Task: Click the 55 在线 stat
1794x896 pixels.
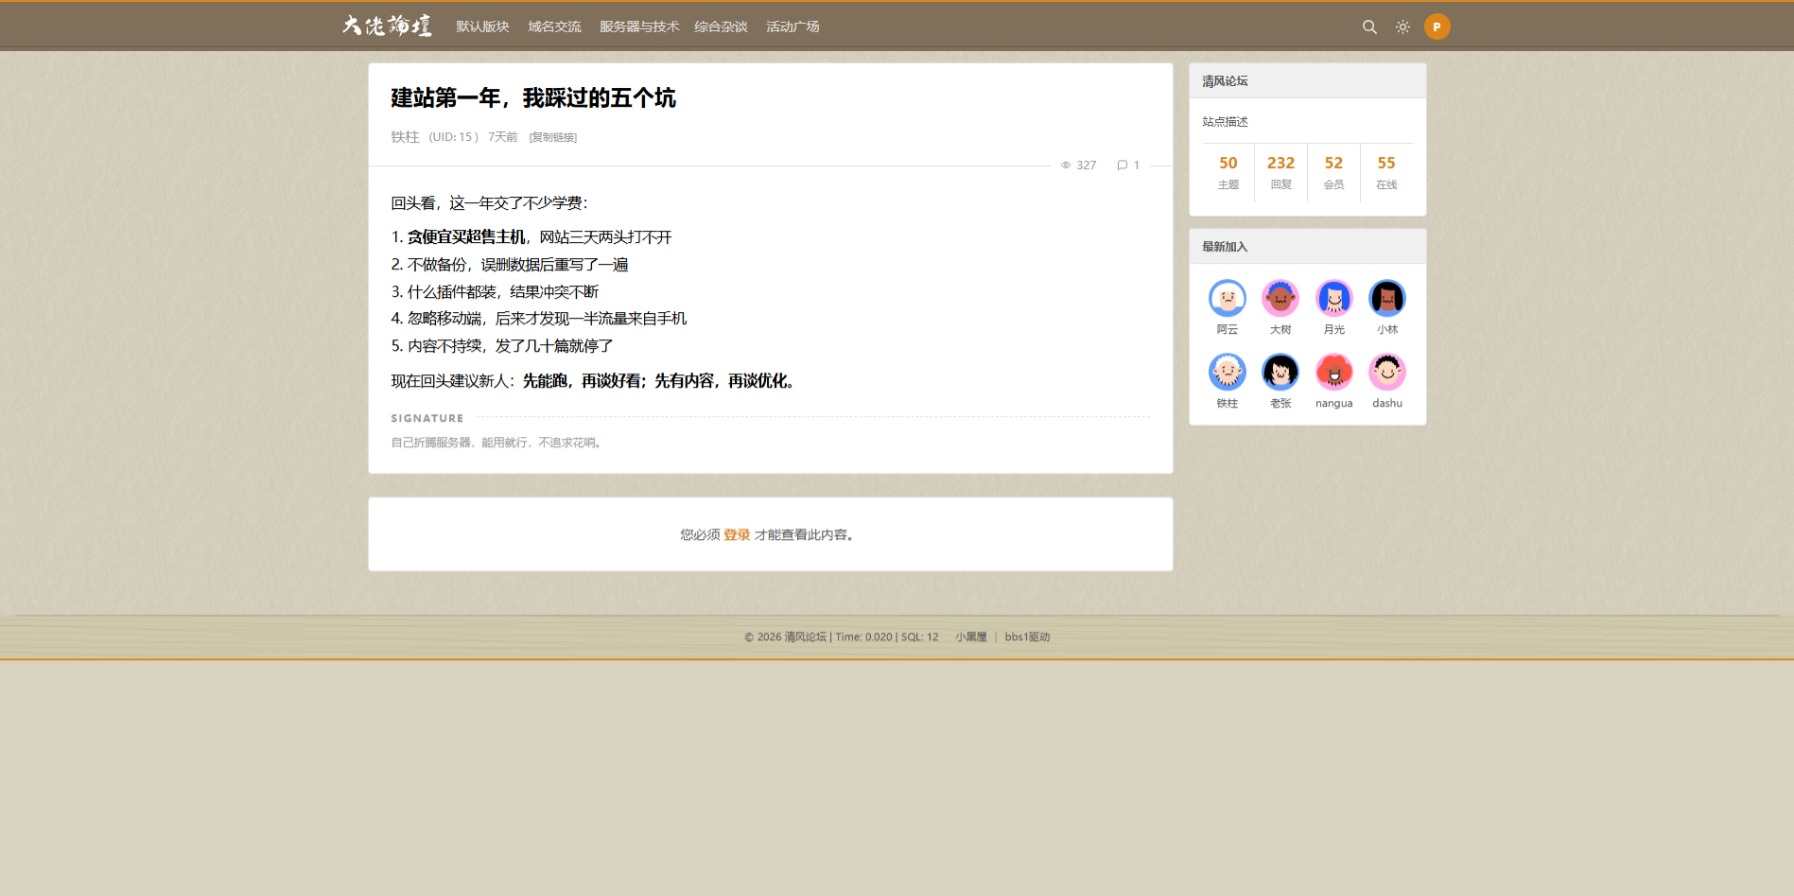Action: pos(1386,172)
